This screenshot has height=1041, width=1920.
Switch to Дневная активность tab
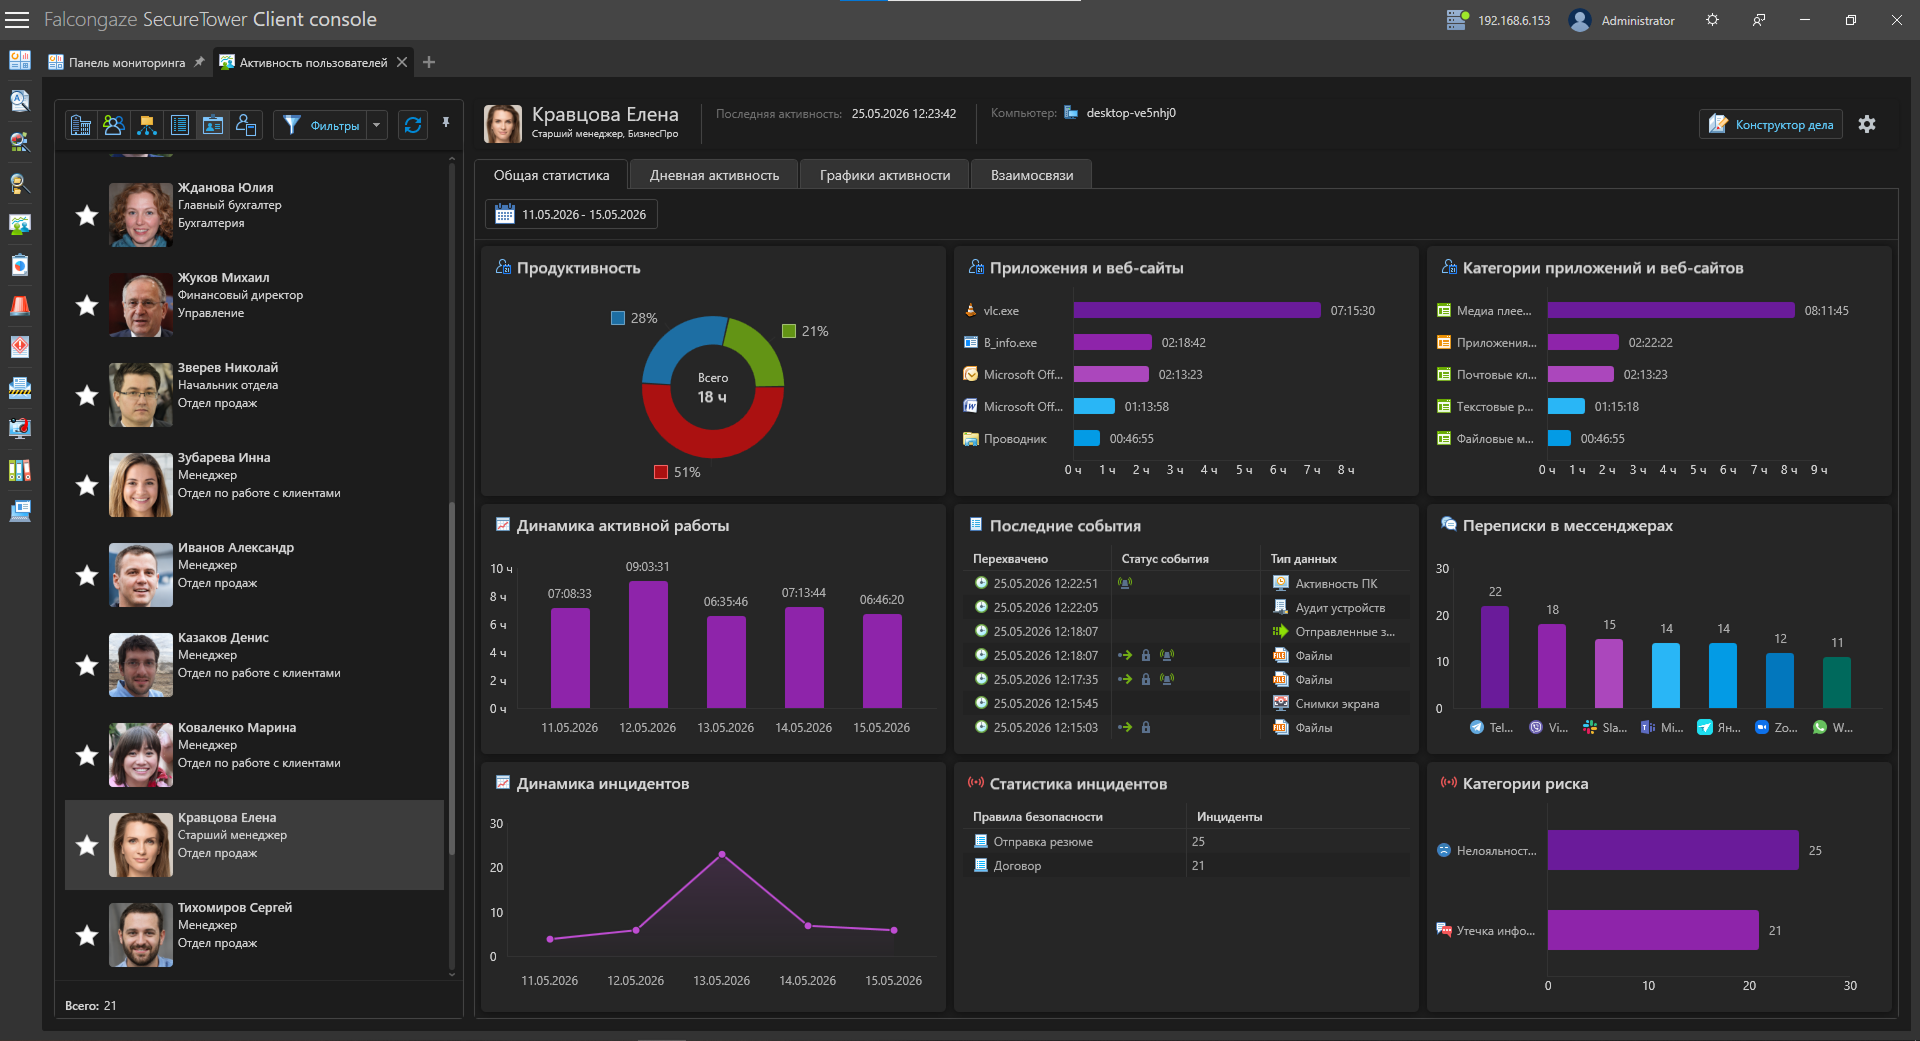click(714, 175)
